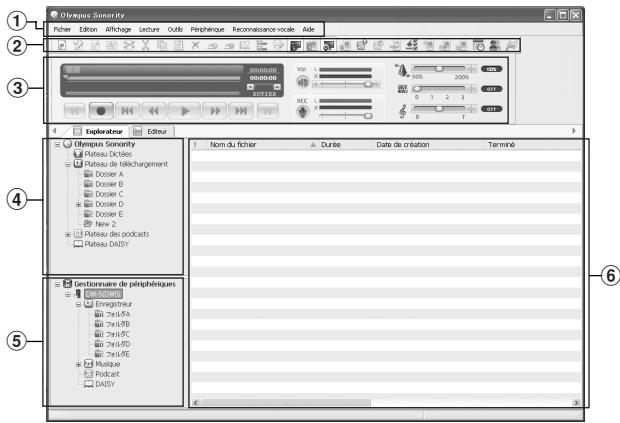
Task: Collapse the Gestionnaire de périphériques tree
Action: 56,284
